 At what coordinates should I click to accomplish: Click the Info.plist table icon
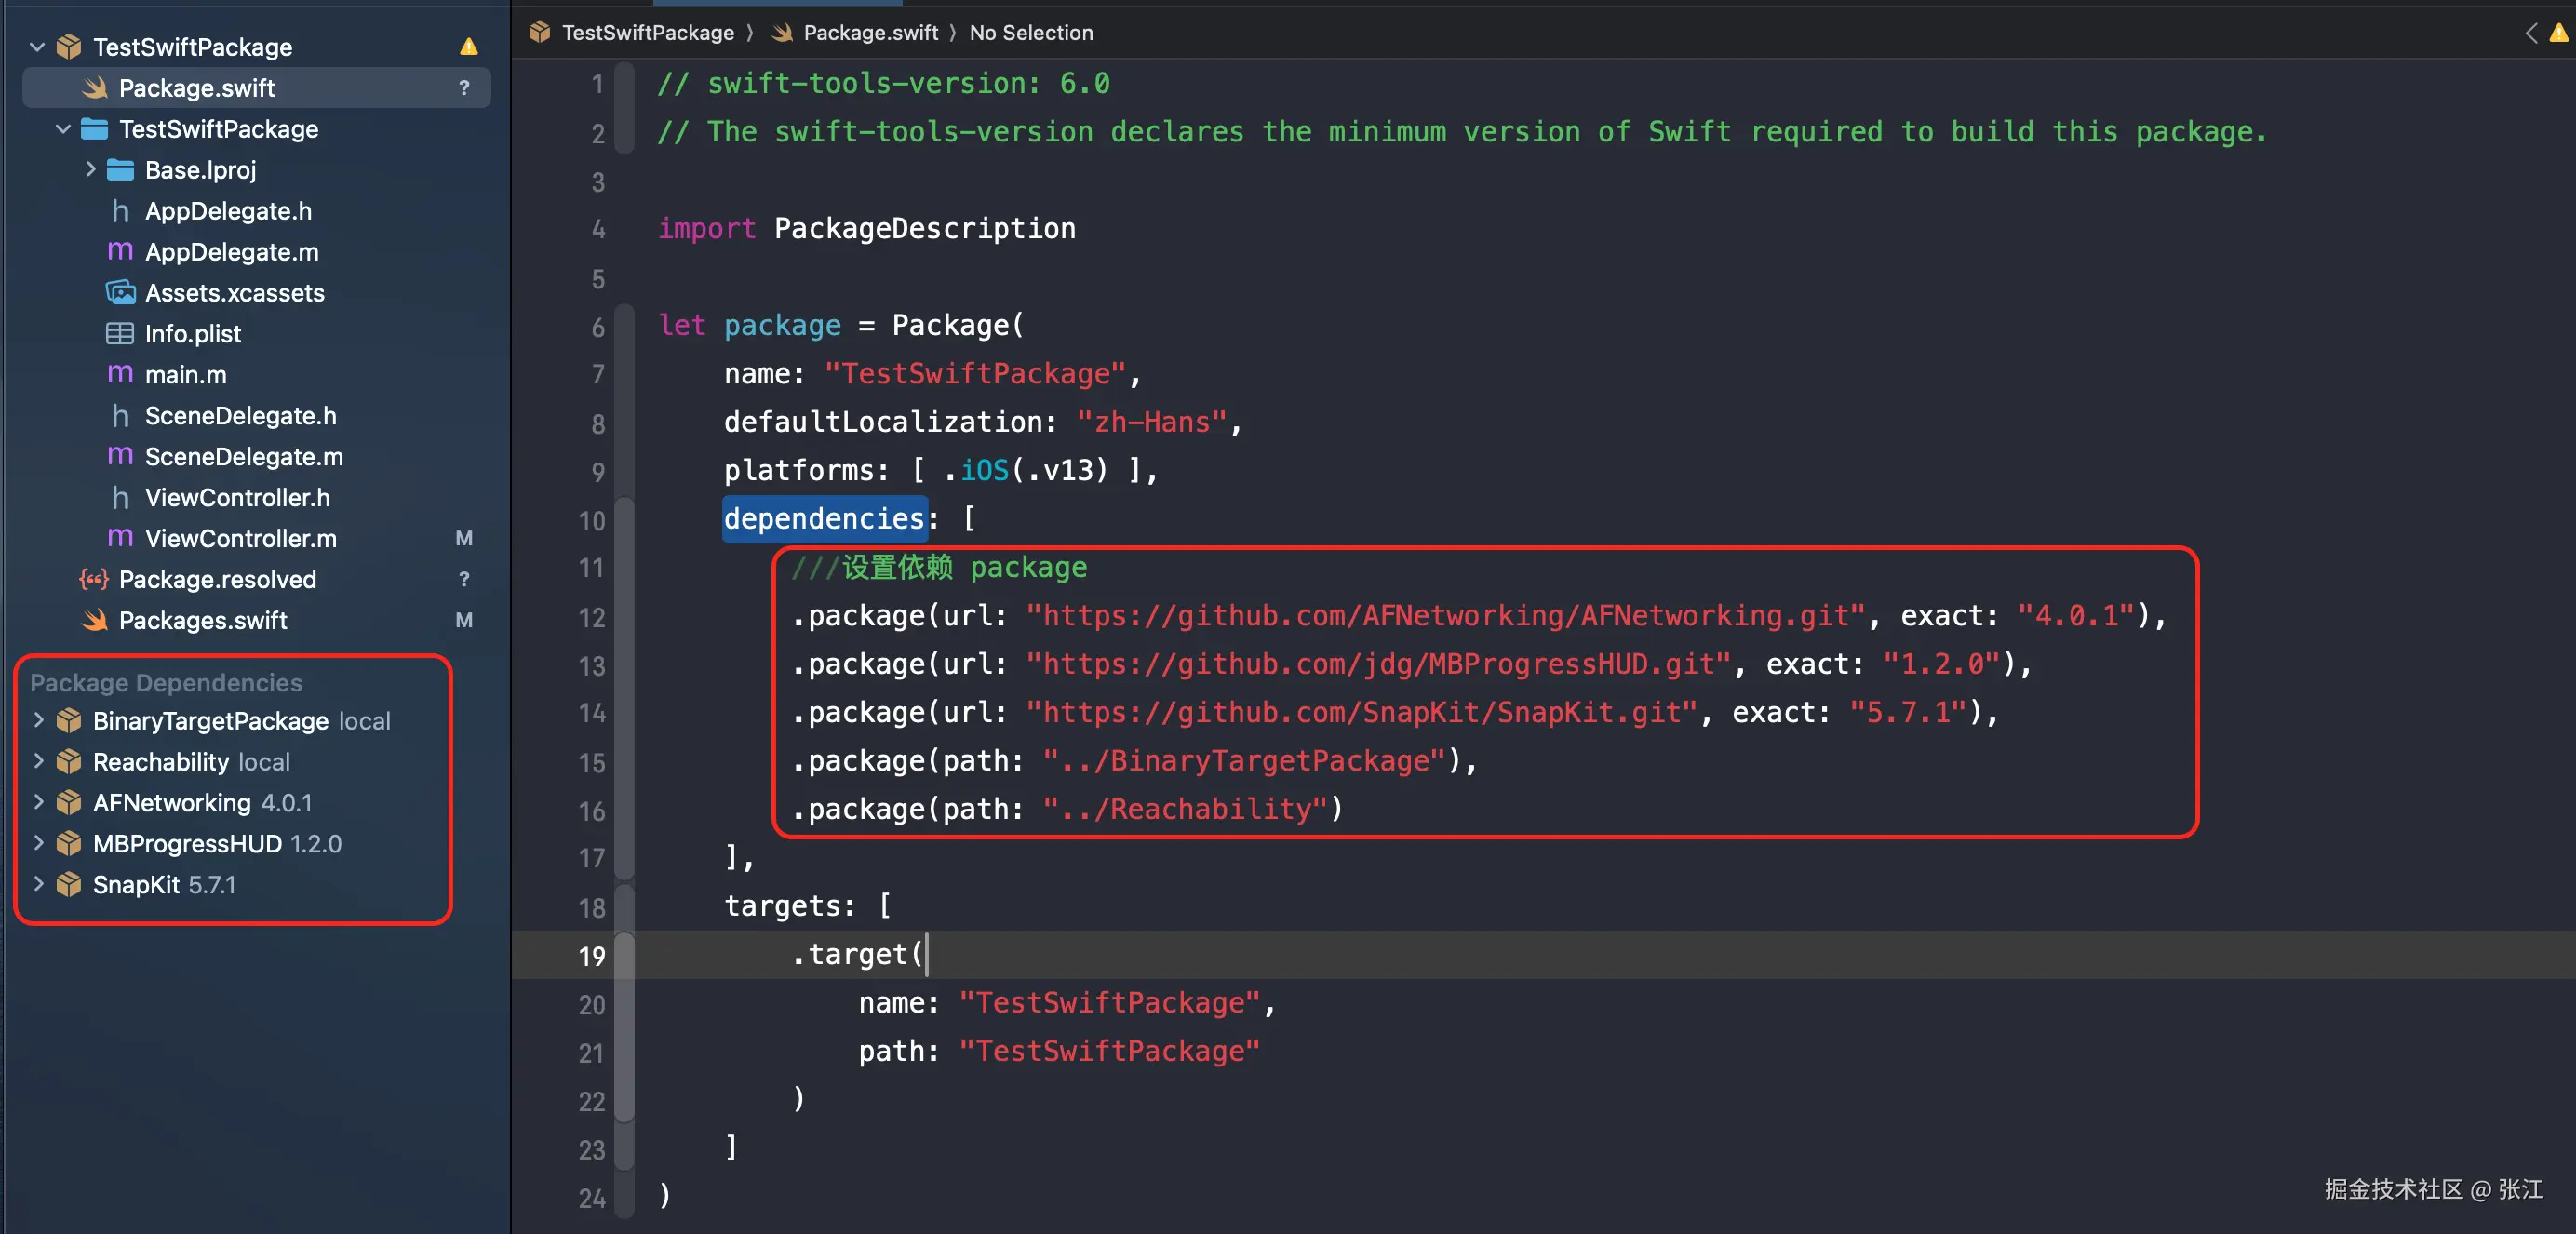point(120,334)
